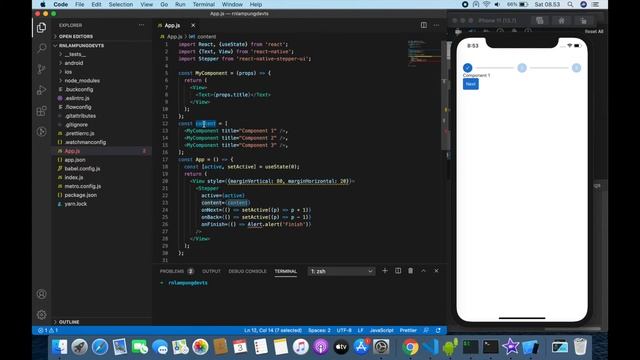The width and height of the screenshot is (640, 360).
Task: Open Safari from the Dock
Action: [100, 347]
